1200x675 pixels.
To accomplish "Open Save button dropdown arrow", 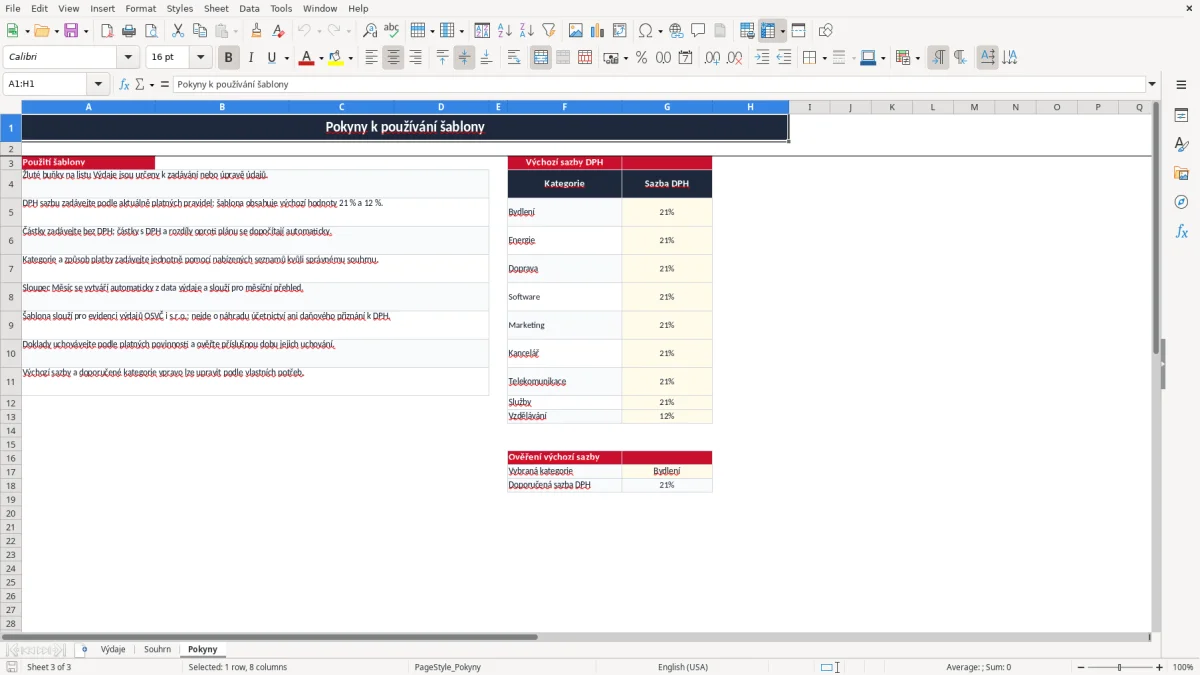I will 86,31.
